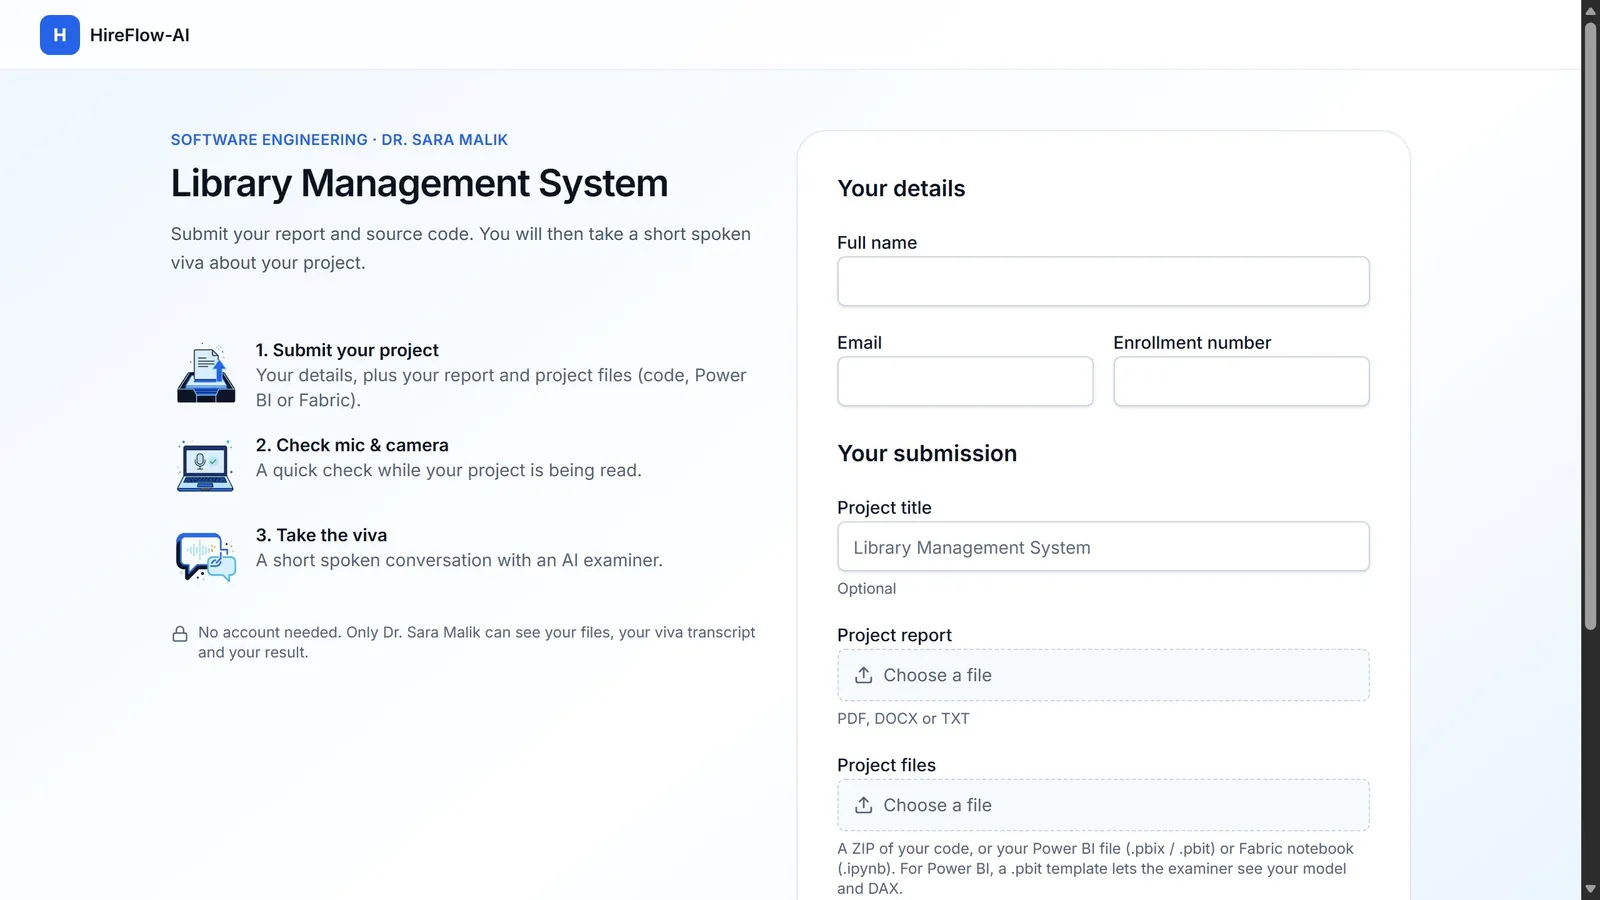The width and height of the screenshot is (1600, 900).
Task: Click the HireFlow-AI logo icon
Action: point(60,35)
